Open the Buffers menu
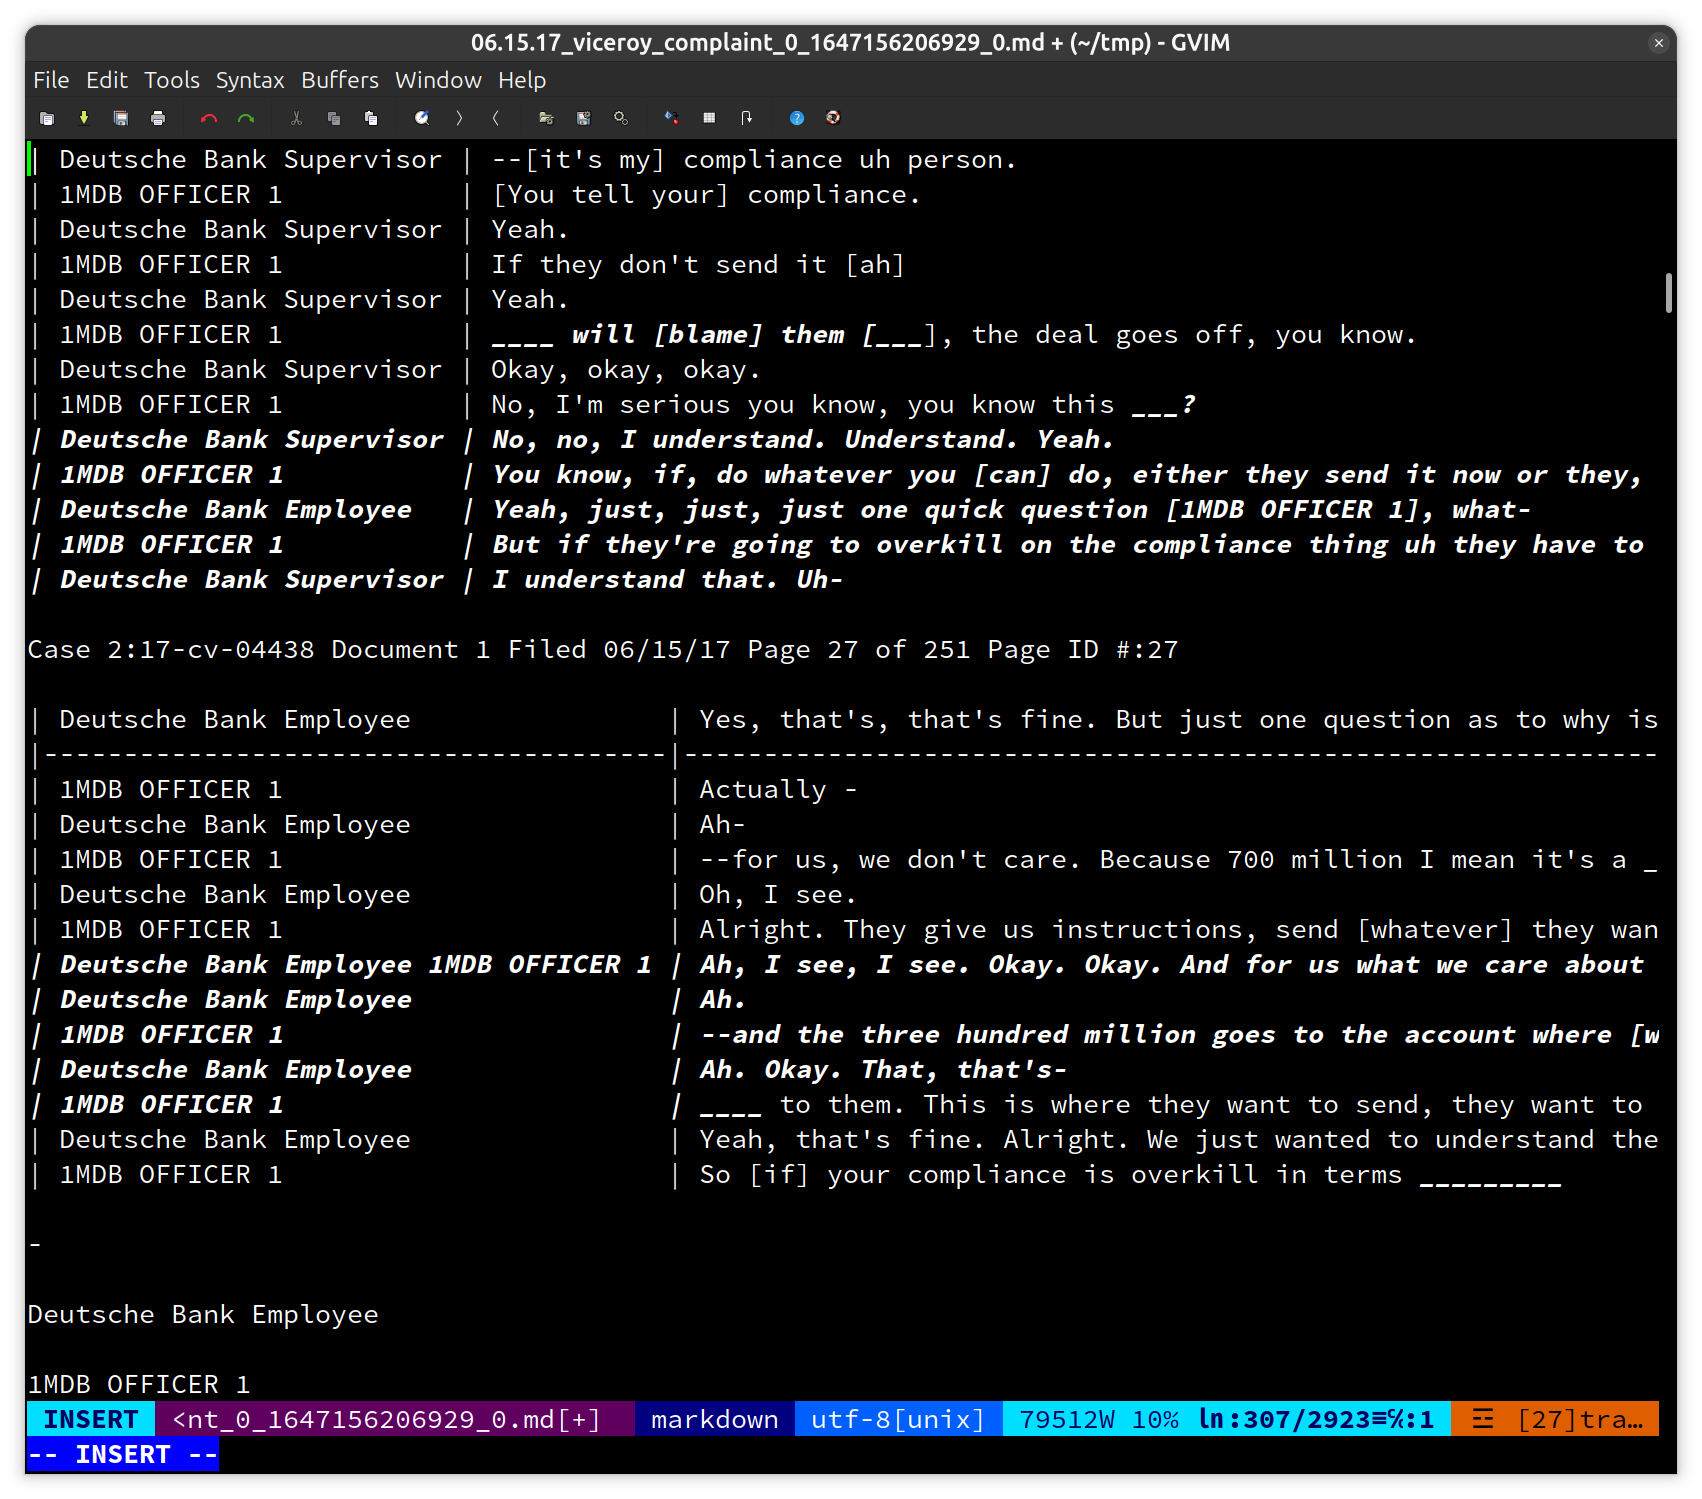 tap(339, 80)
